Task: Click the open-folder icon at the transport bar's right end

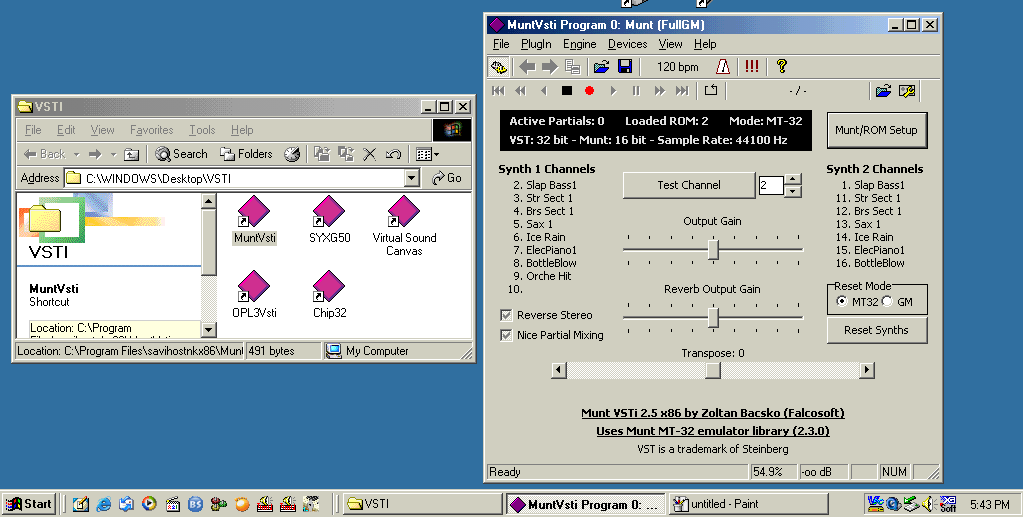Action: pyautogui.click(x=883, y=91)
